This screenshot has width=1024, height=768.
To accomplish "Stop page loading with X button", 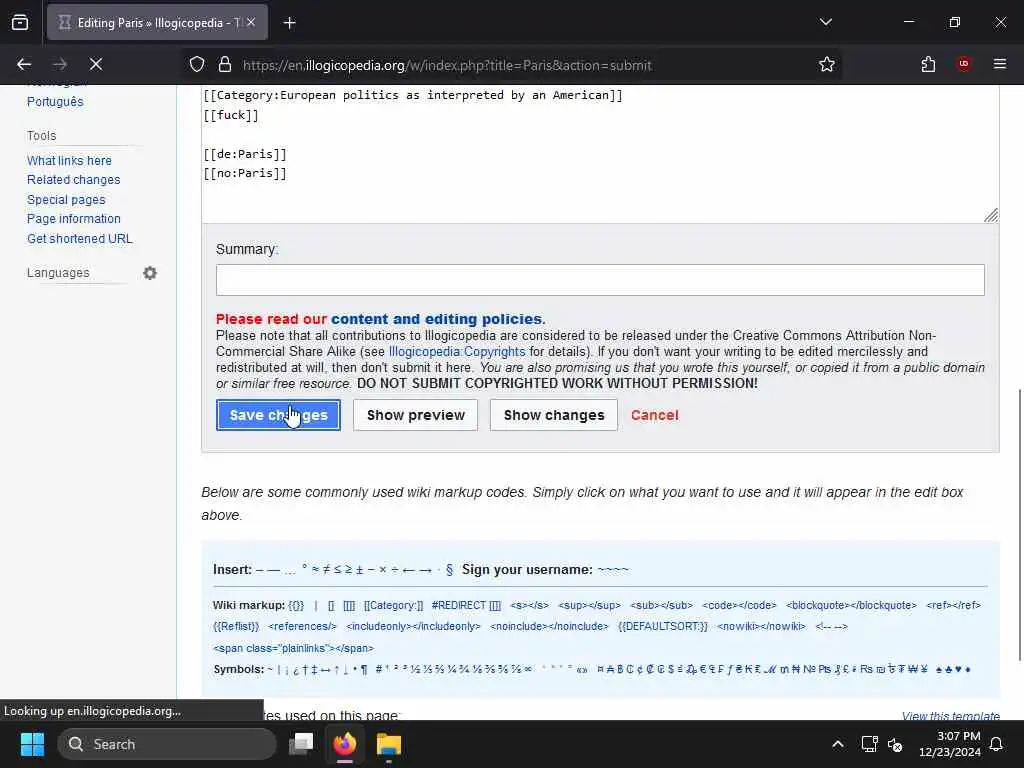I will coord(96,64).
